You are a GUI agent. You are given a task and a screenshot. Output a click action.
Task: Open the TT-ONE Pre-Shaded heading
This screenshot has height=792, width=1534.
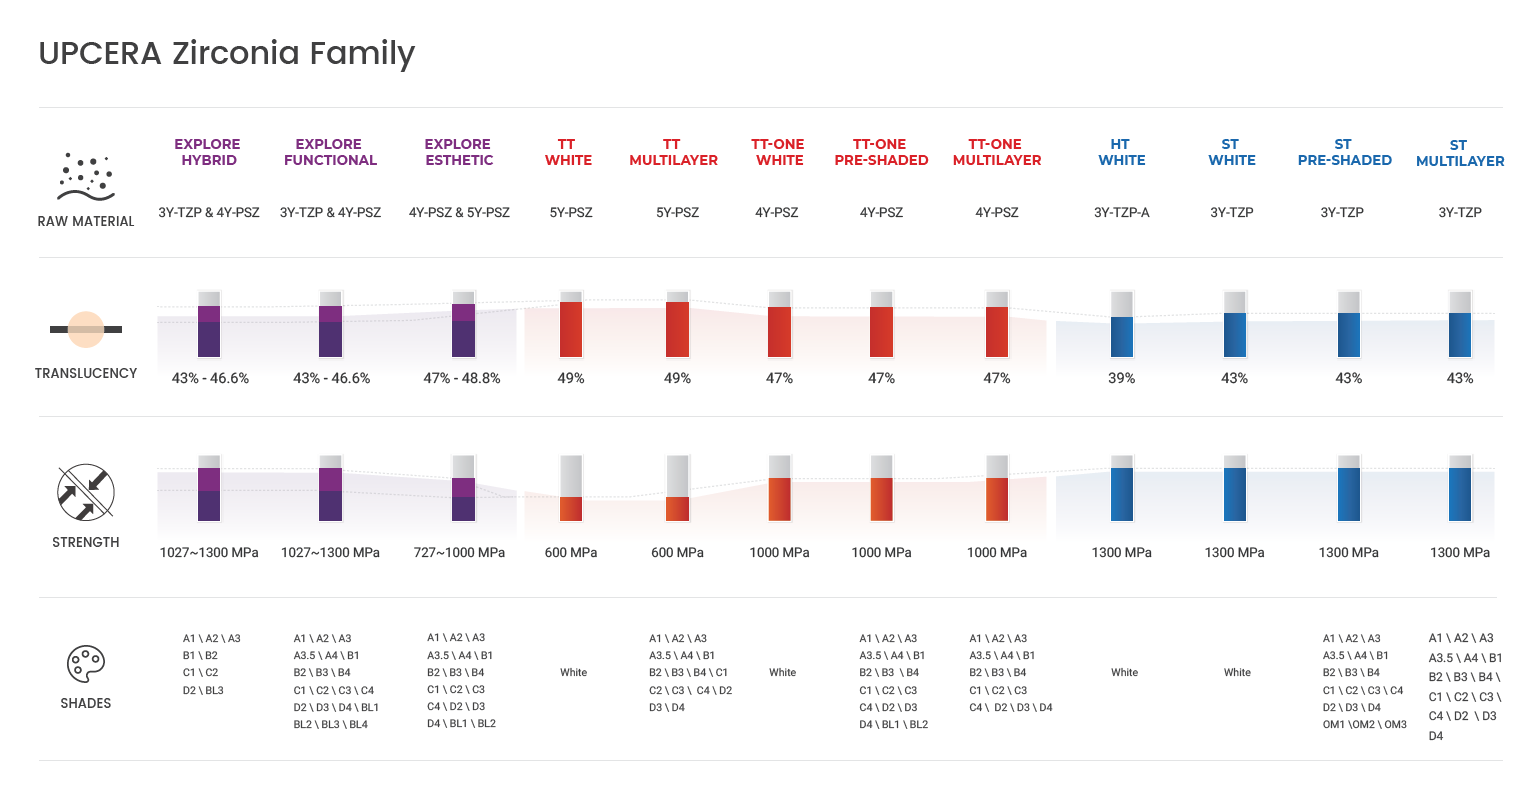(x=881, y=152)
